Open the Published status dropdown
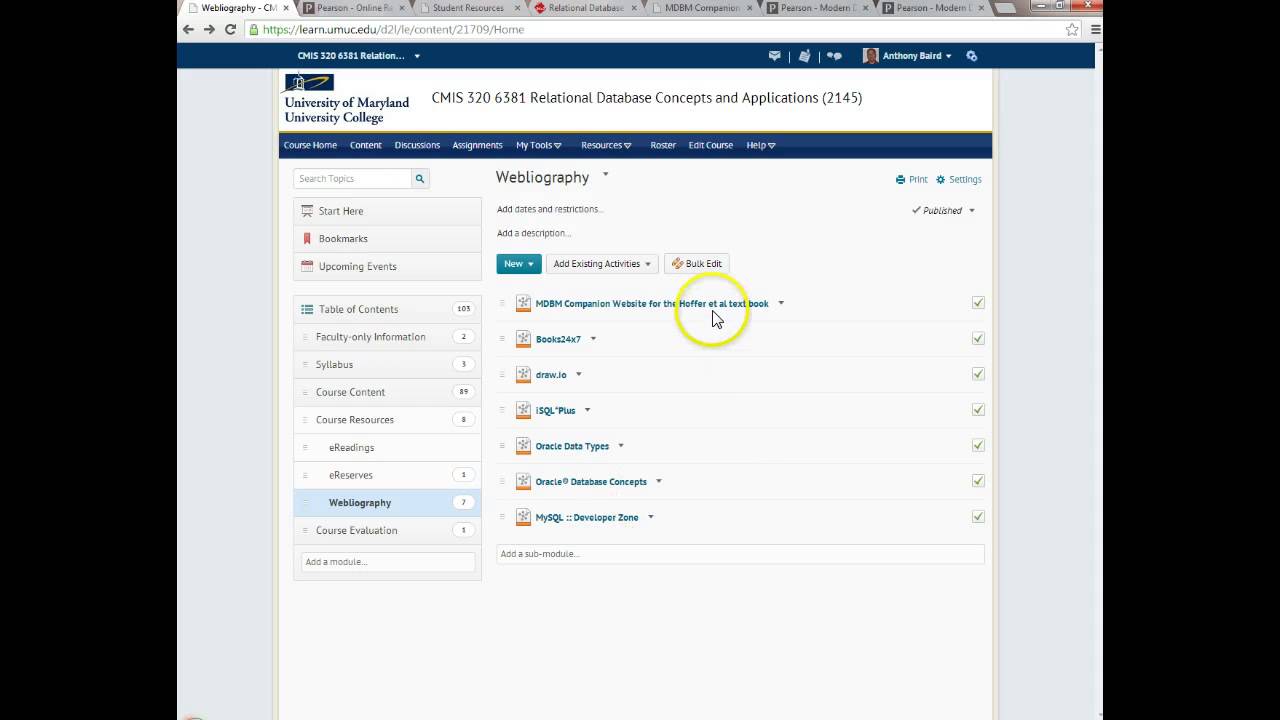The height and width of the screenshot is (720, 1280). pos(943,211)
